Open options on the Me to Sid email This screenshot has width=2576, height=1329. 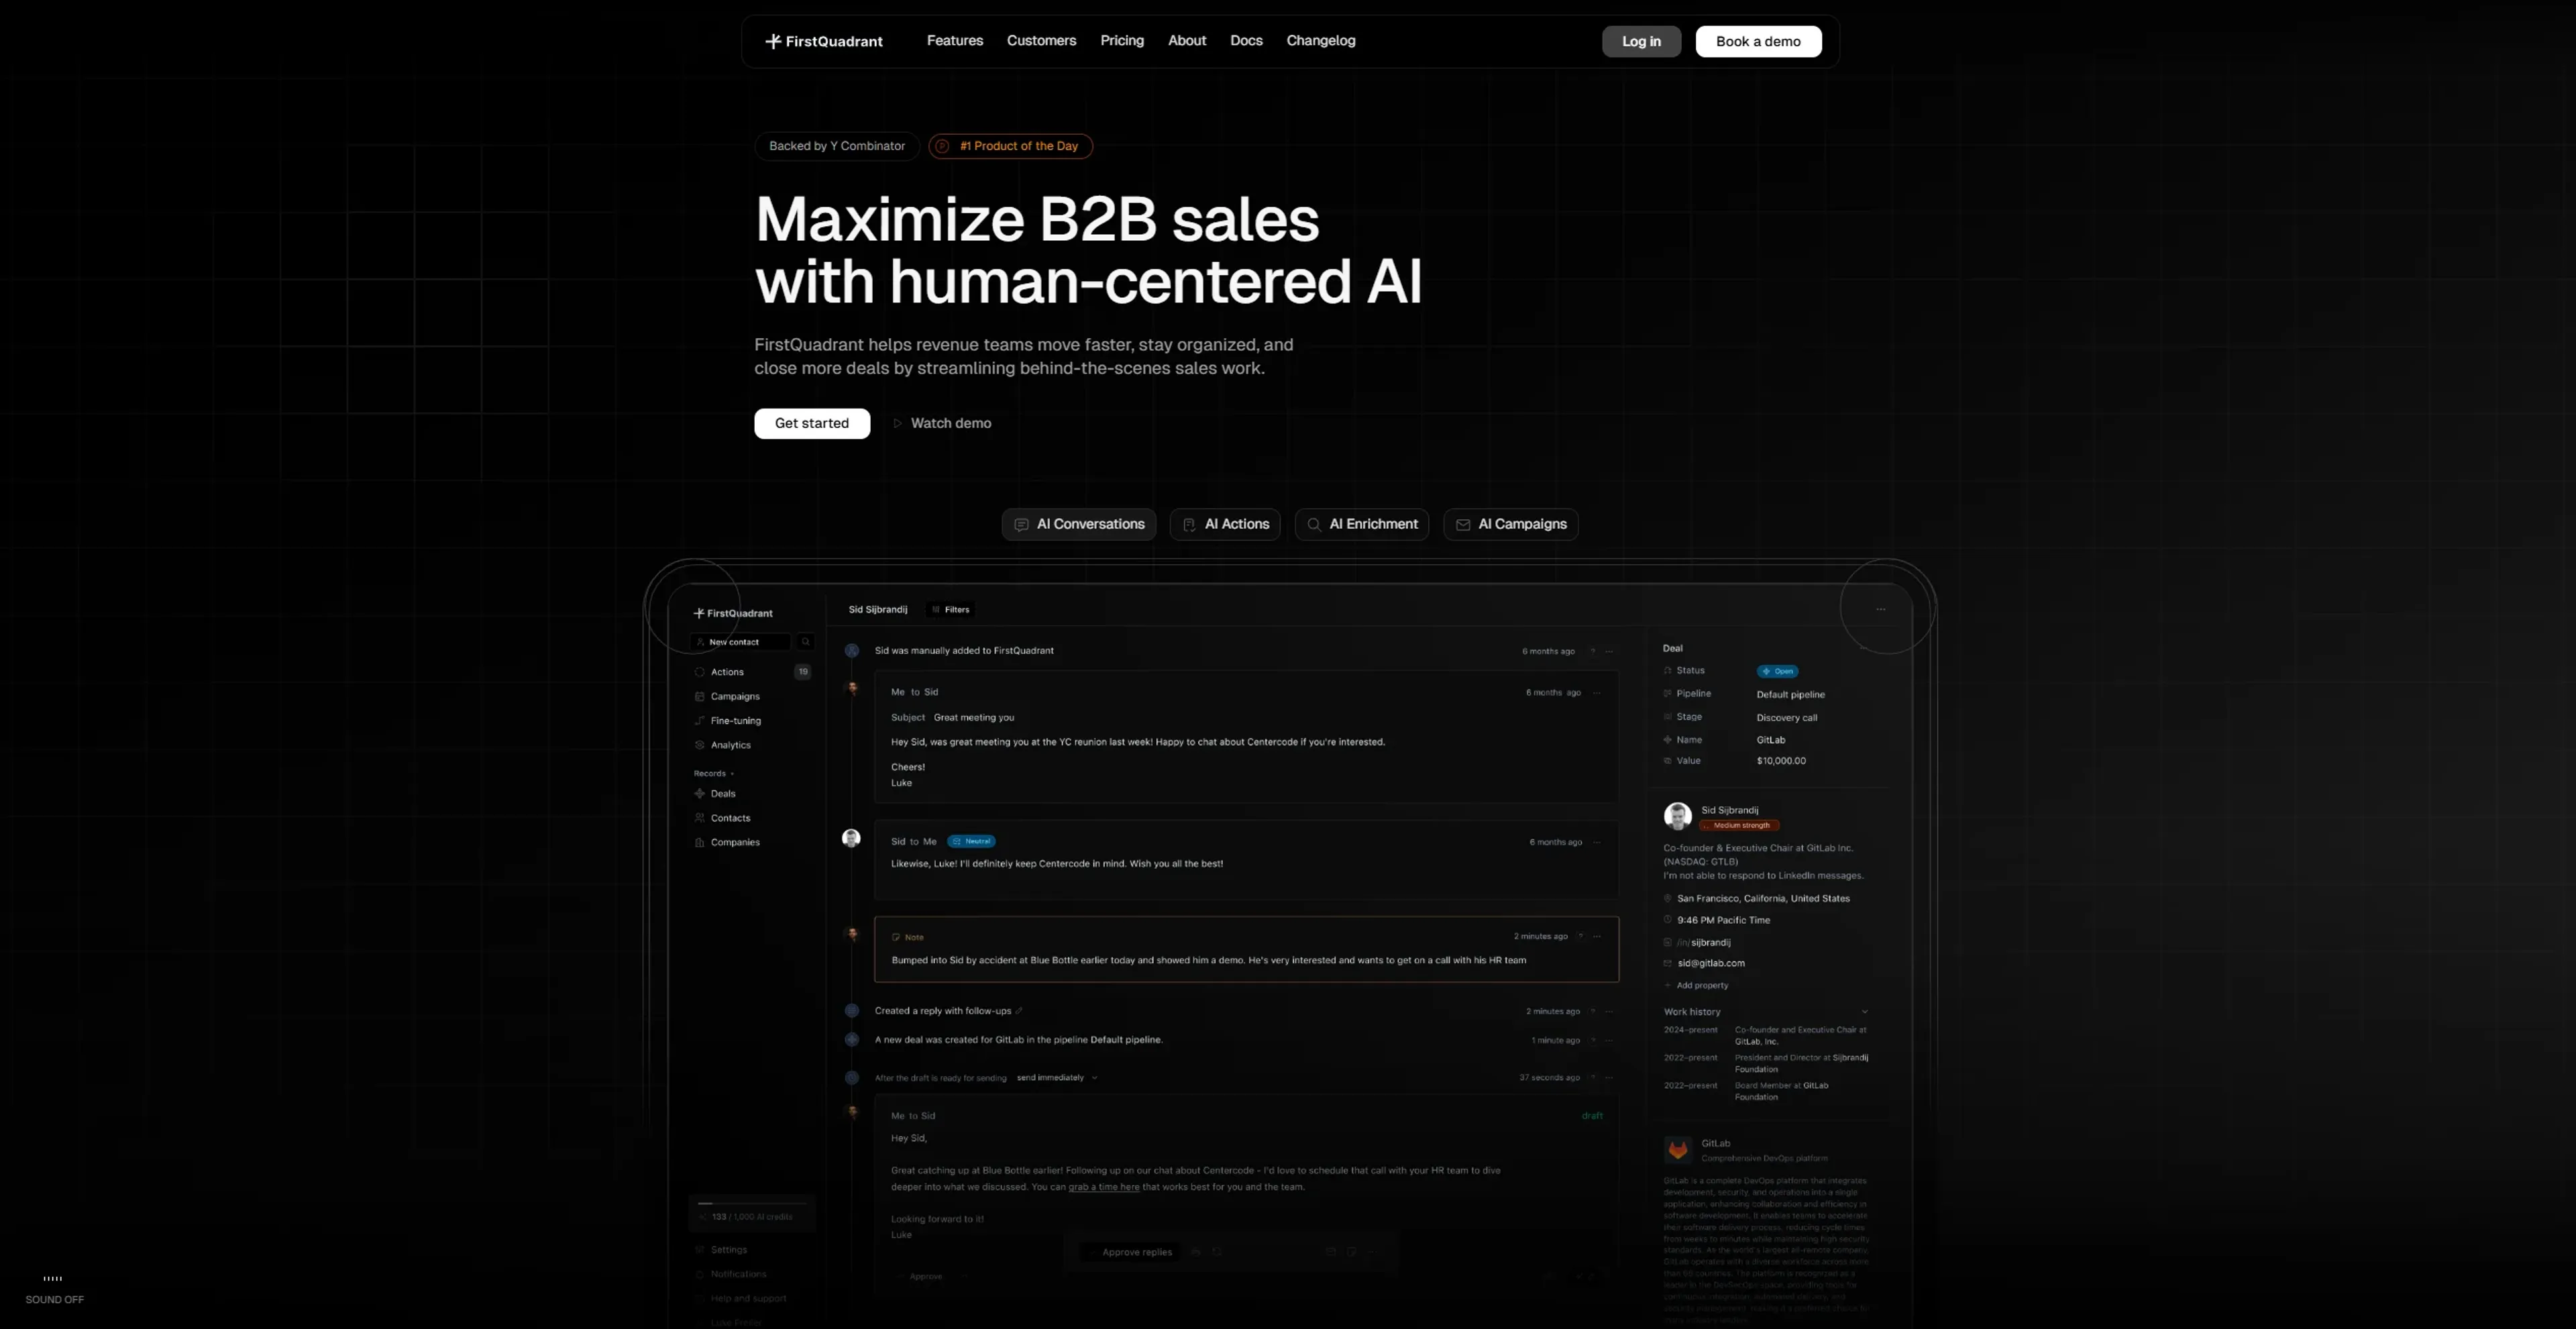point(1596,692)
